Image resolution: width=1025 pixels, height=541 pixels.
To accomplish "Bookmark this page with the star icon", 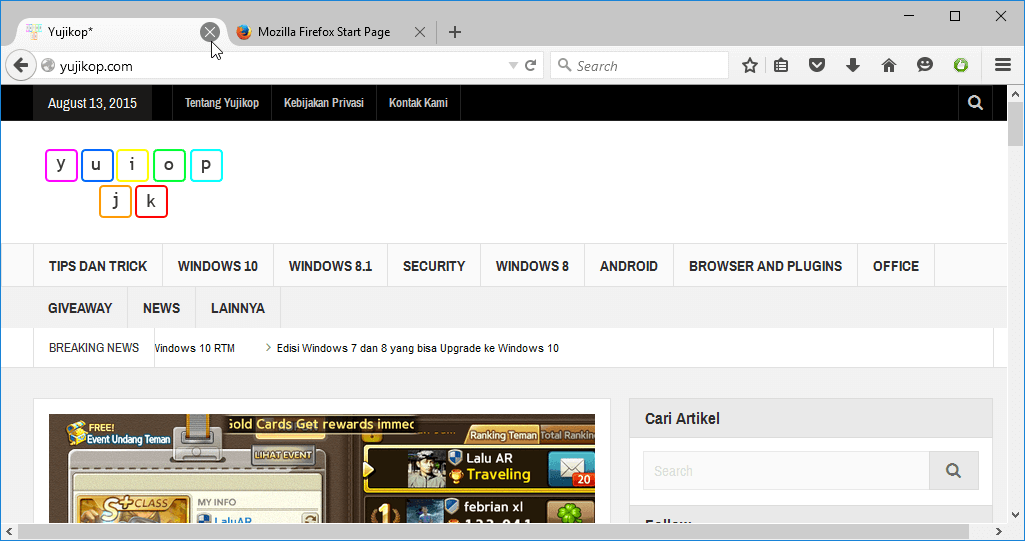I will click(750, 65).
